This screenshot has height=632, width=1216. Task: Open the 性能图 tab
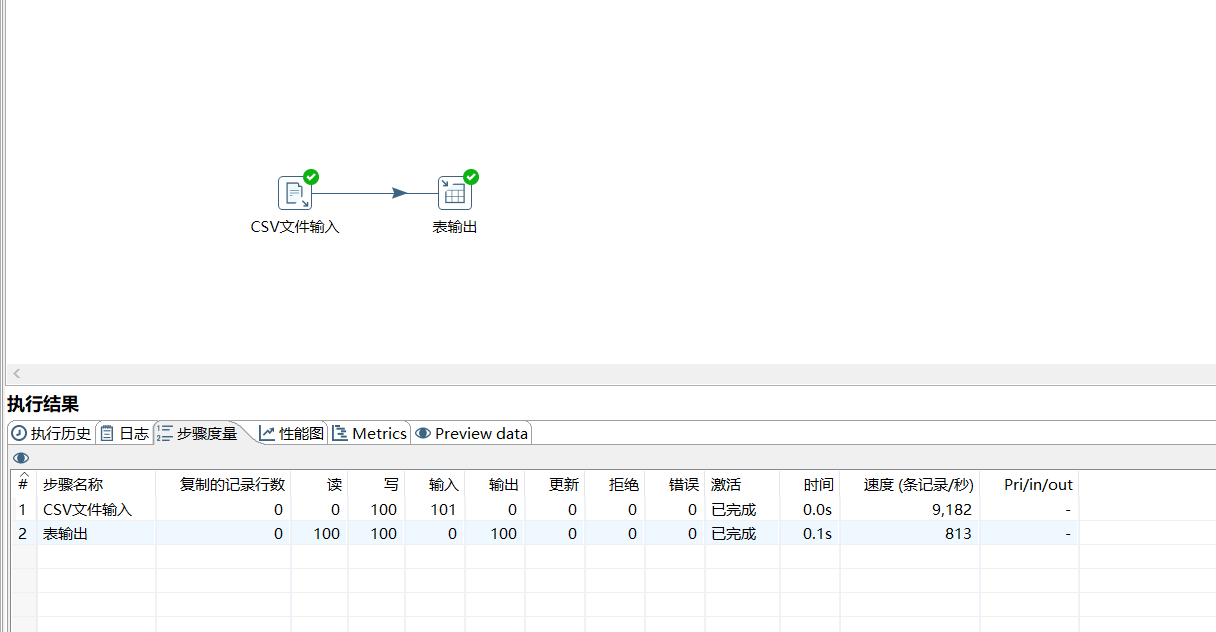(292, 433)
